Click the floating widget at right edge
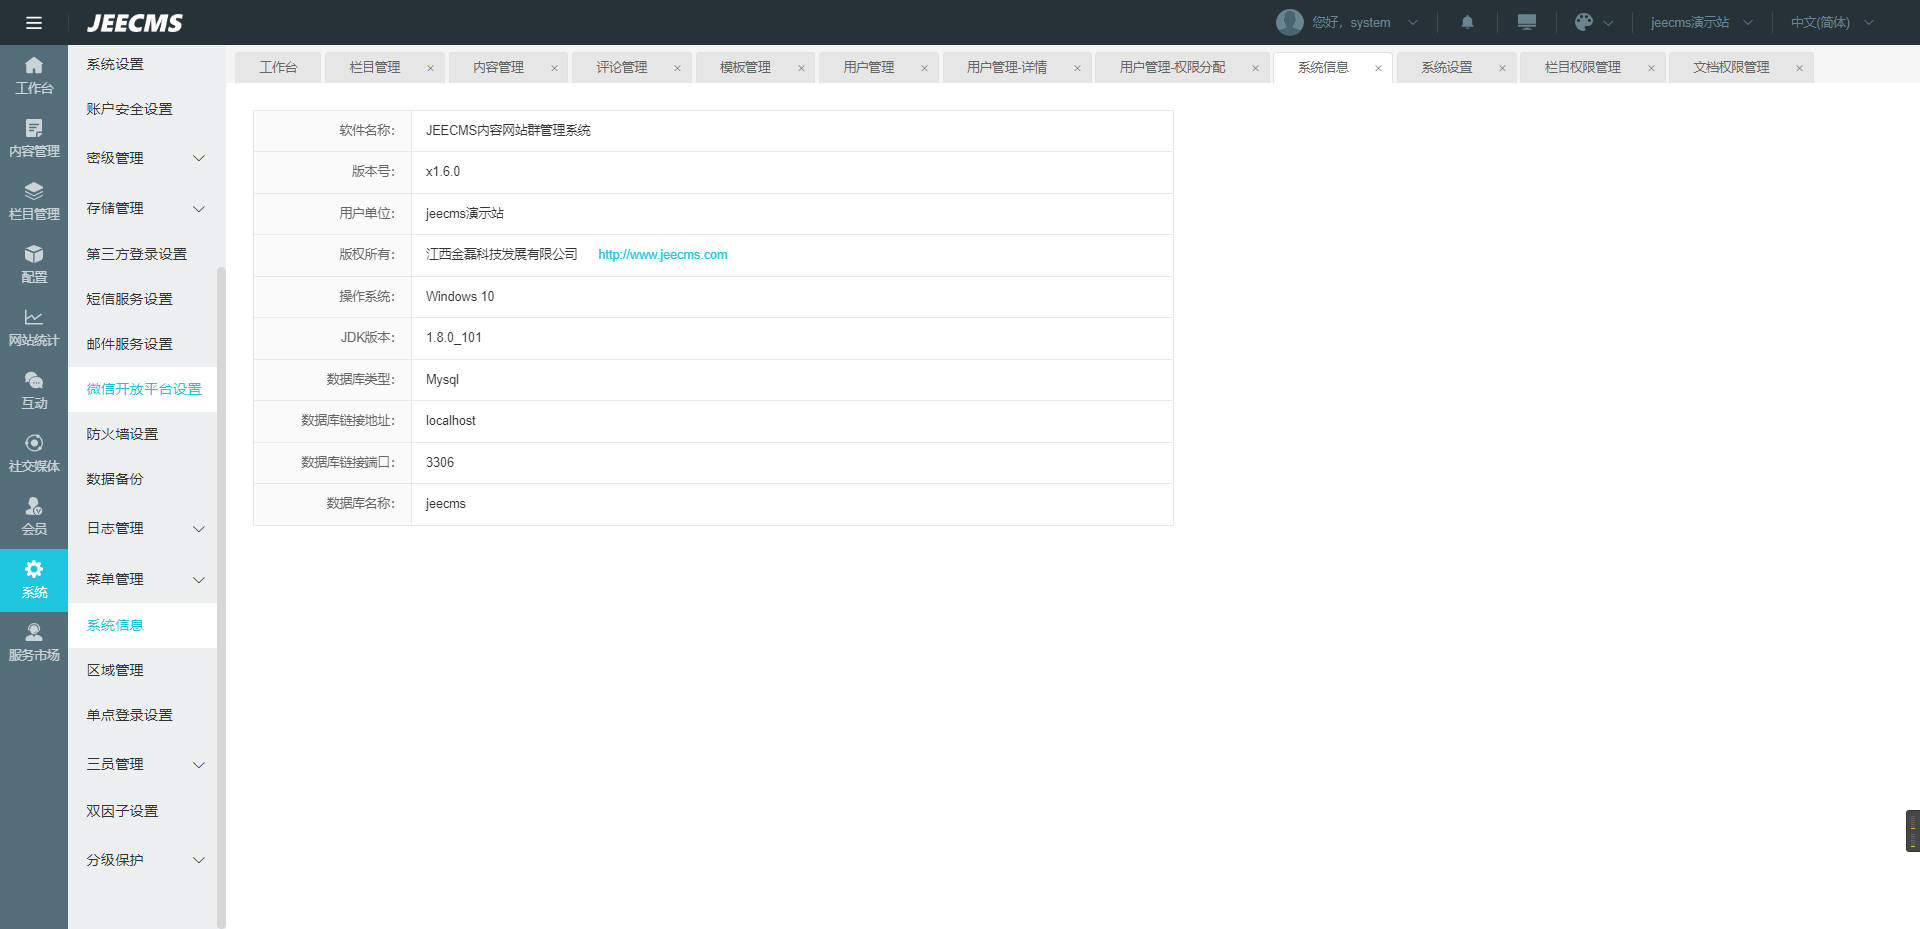Viewport: 1920px width, 929px height. [x=1912, y=831]
